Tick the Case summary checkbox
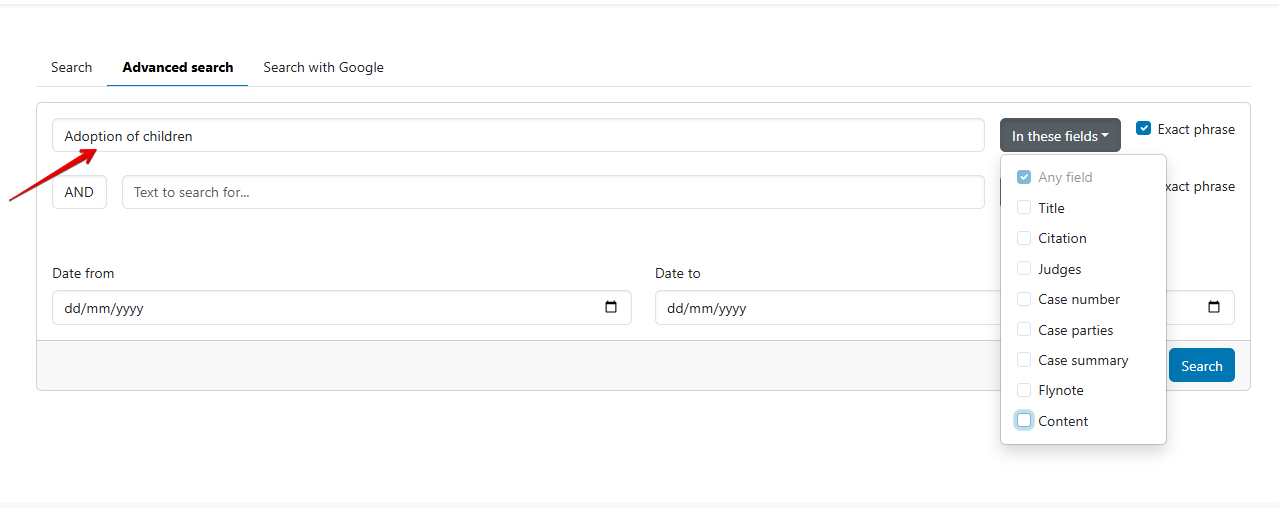 (x=1024, y=360)
